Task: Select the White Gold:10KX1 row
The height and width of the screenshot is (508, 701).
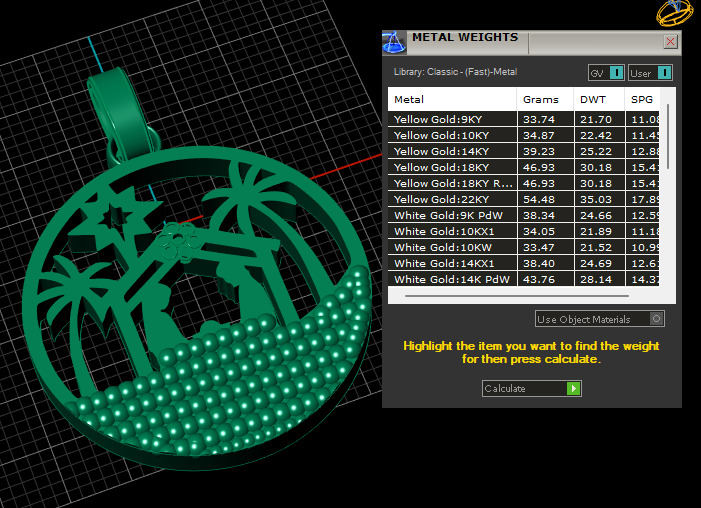Action: (524, 232)
